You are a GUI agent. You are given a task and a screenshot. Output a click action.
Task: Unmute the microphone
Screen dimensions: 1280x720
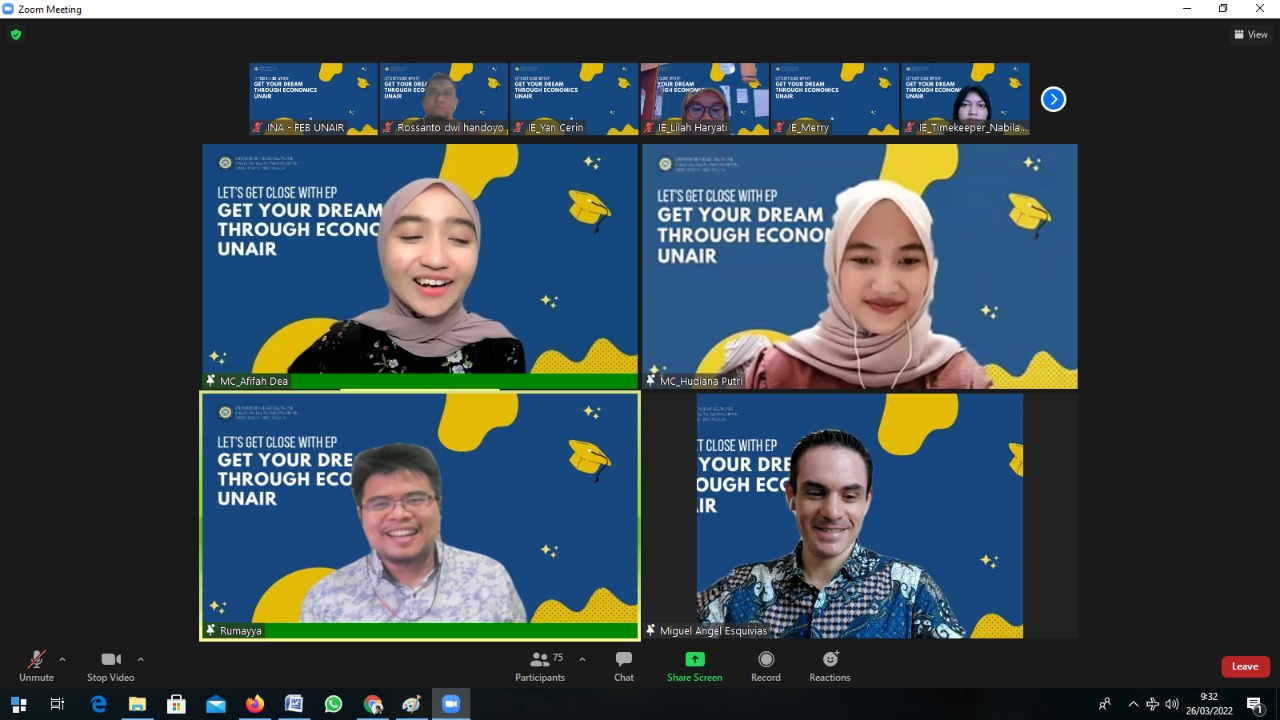[x=36, y=666]
